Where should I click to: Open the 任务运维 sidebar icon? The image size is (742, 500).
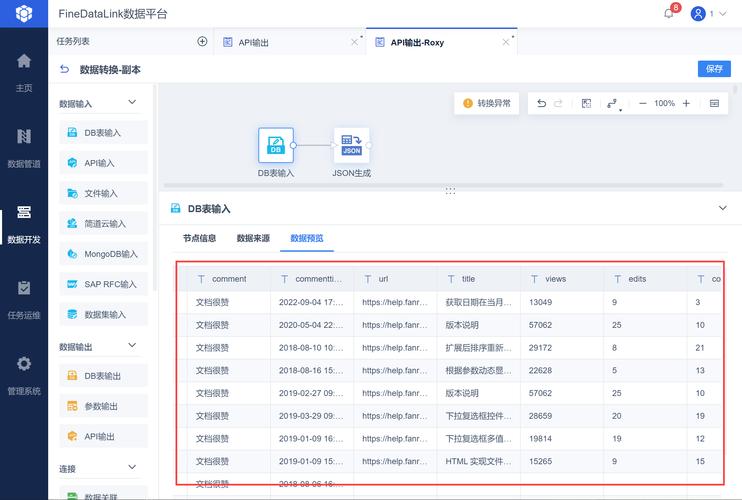[24, 288]
